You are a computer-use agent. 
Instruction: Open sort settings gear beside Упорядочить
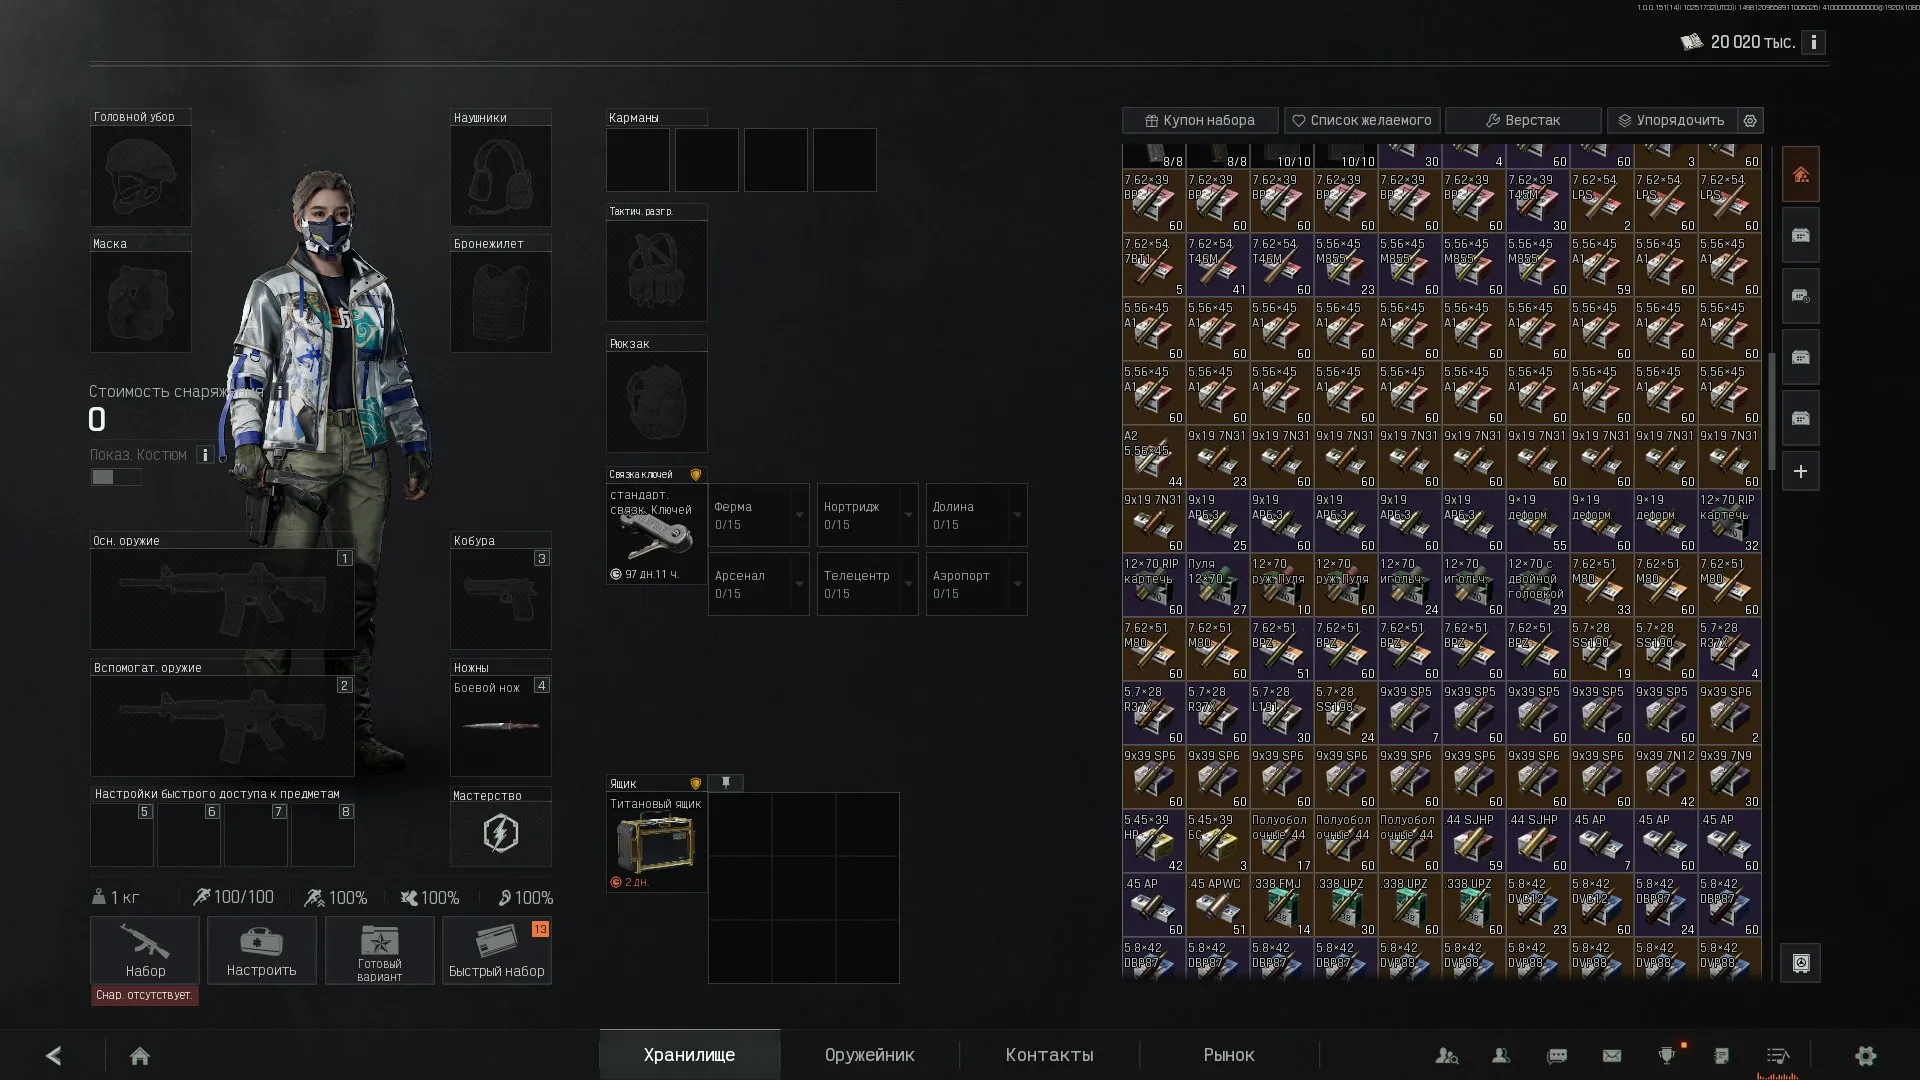pos(1750,120)
